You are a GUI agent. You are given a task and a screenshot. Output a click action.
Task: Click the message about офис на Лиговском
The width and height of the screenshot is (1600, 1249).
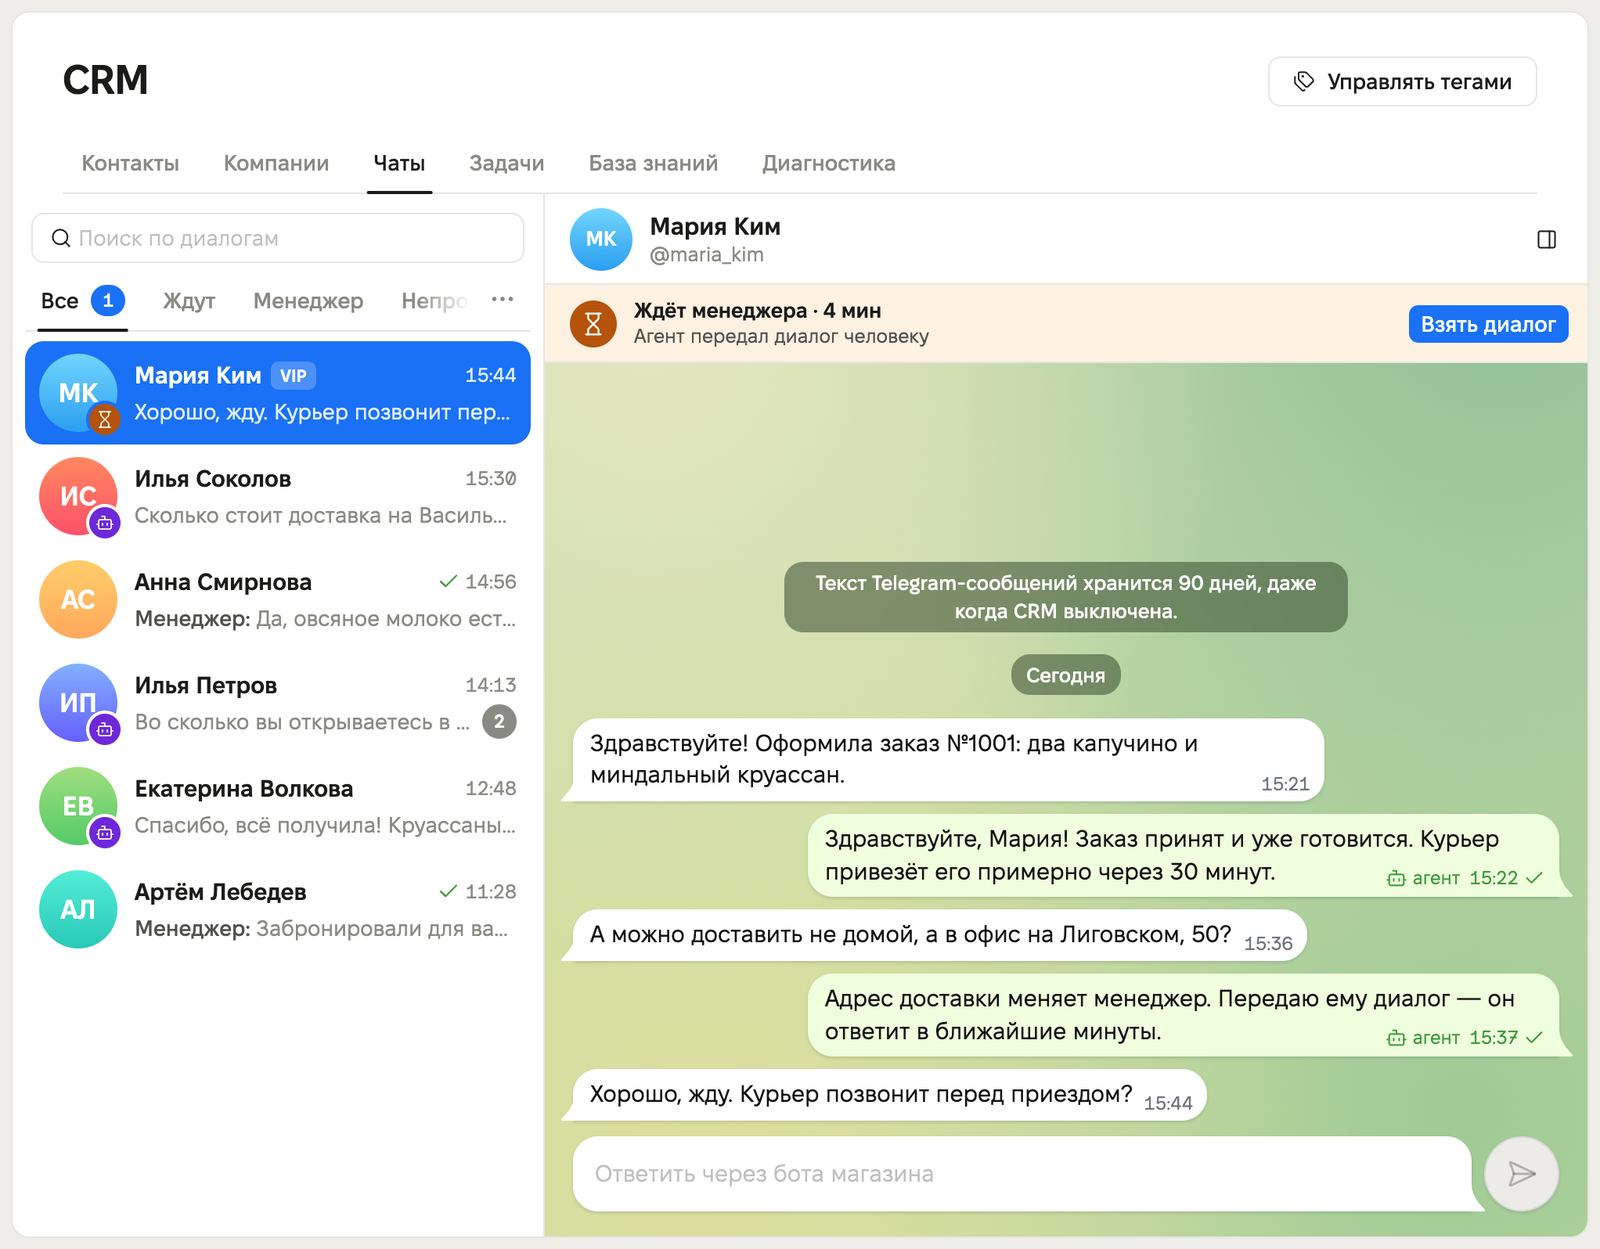[939, 935]
